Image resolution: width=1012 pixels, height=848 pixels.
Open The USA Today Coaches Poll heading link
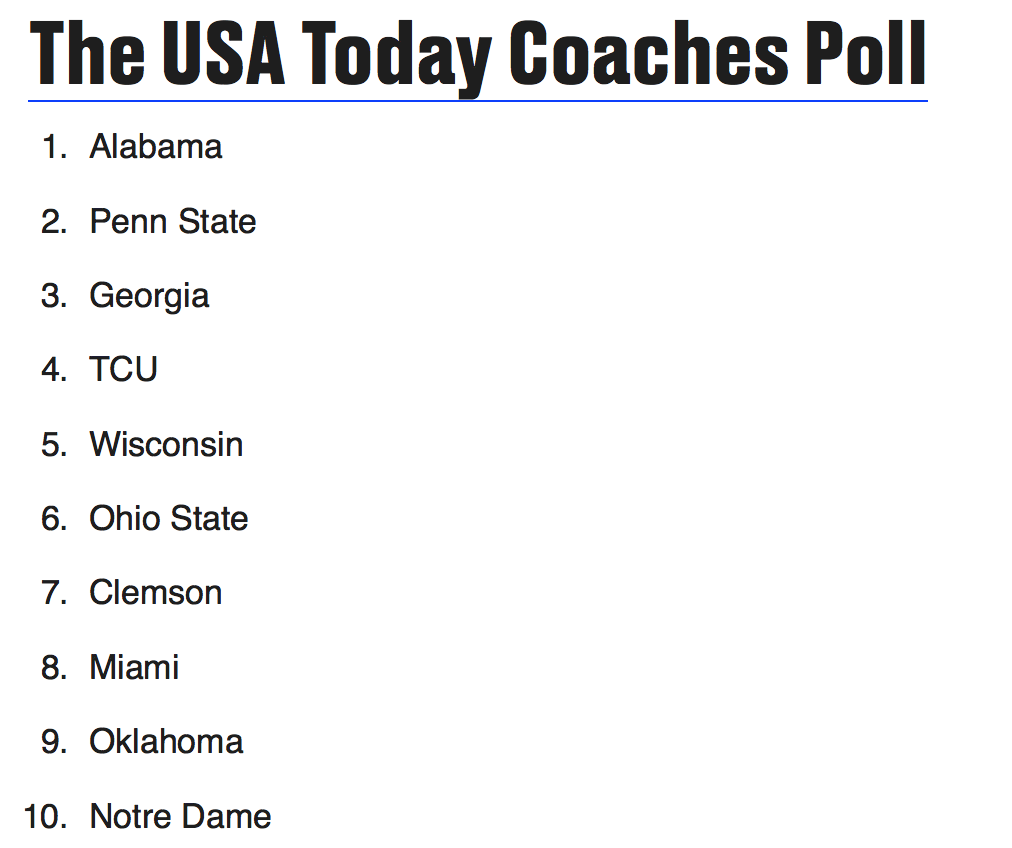(478, 54)
